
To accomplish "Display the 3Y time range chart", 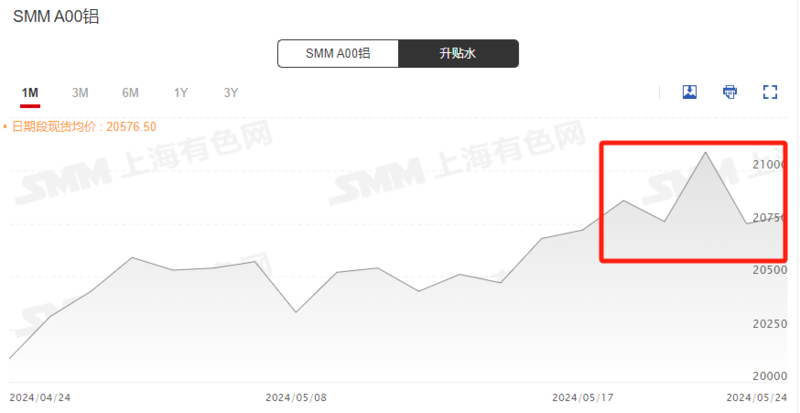I will click(x=231, y=93).
